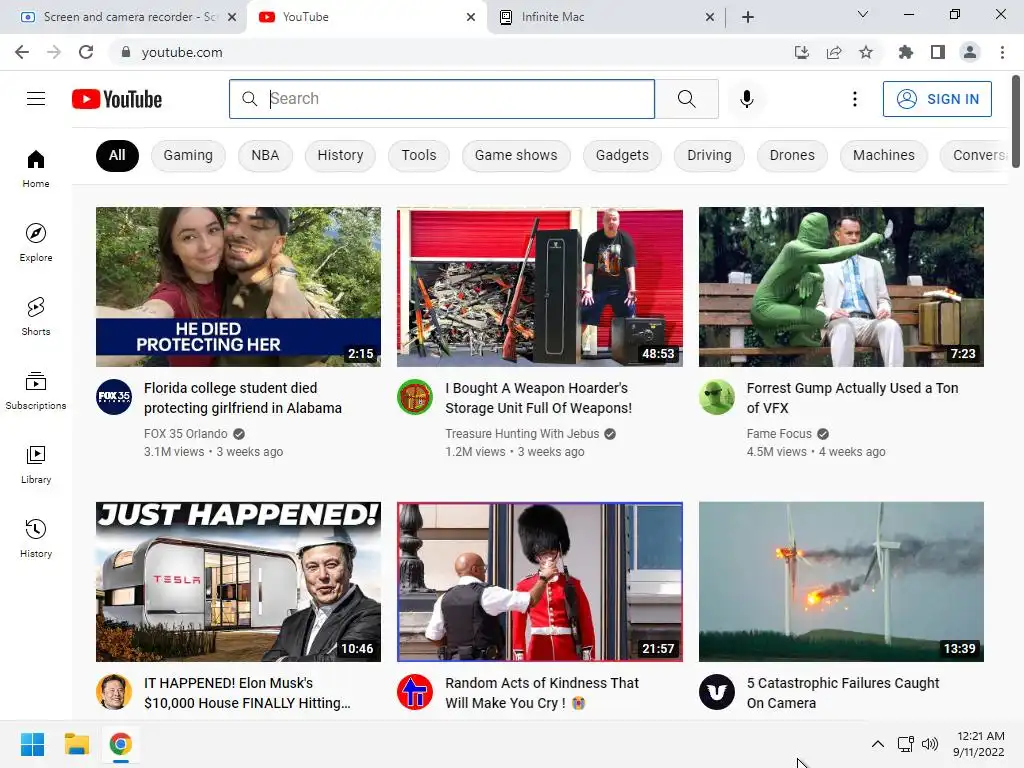Click the Chrome taskbar icon

click(120, 744)
